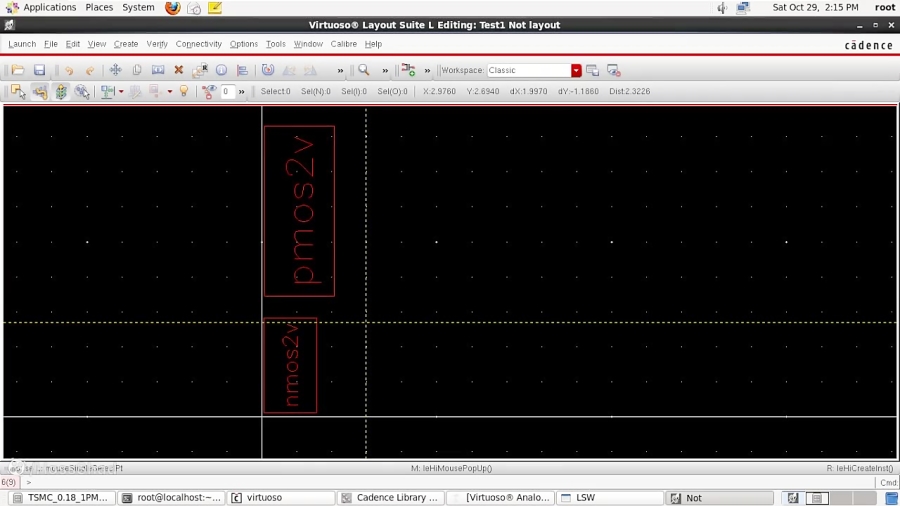The height and width of the screenshot is (506, 900).
Task: Open the Connectivity menu
Action: [x=199, y=44]
